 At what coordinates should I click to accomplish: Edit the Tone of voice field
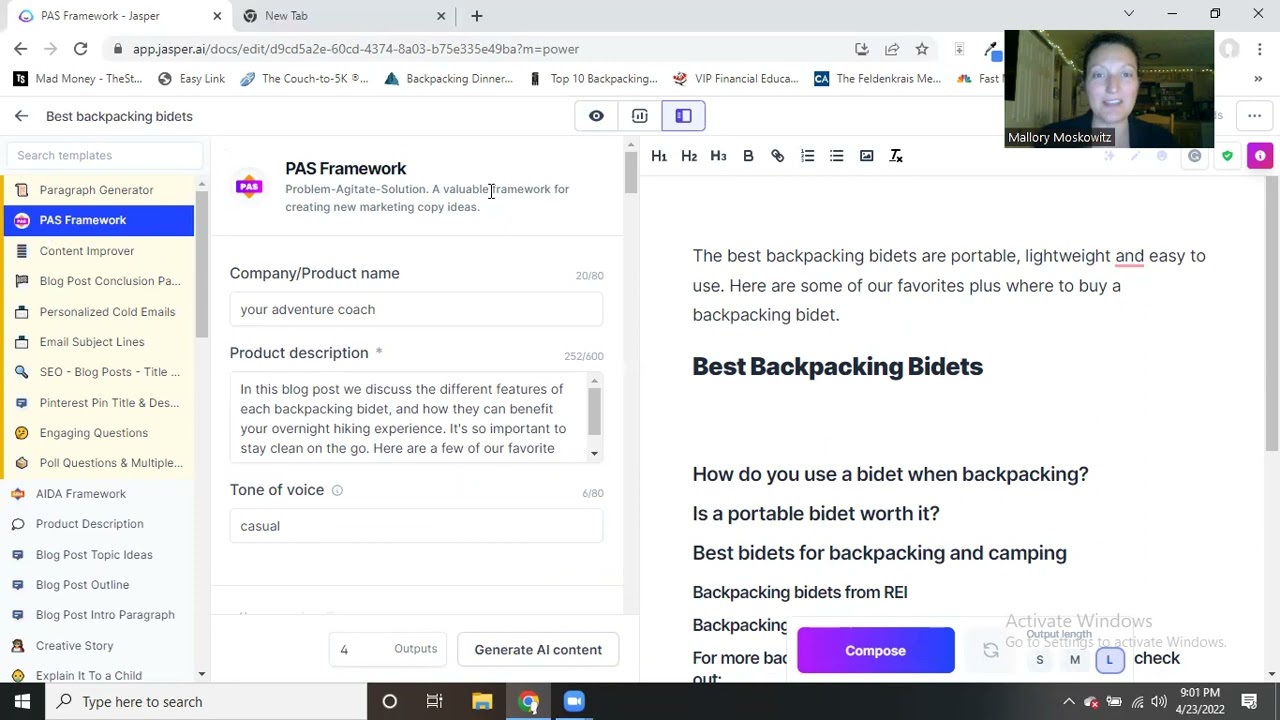click(416, 526)
